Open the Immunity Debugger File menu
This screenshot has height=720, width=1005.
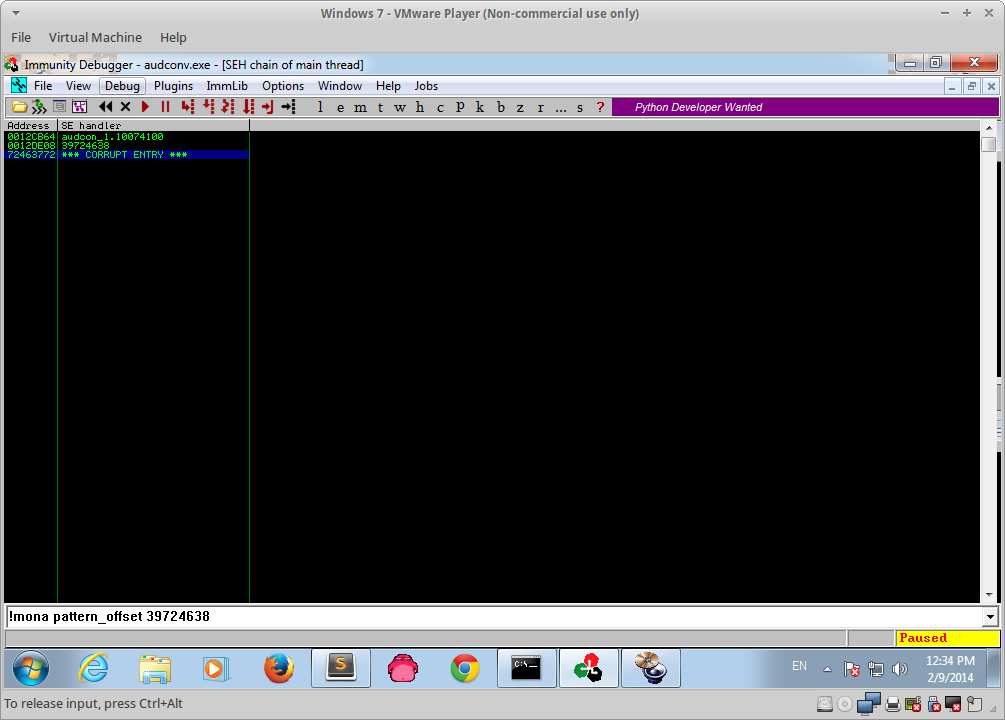[43, 86]
